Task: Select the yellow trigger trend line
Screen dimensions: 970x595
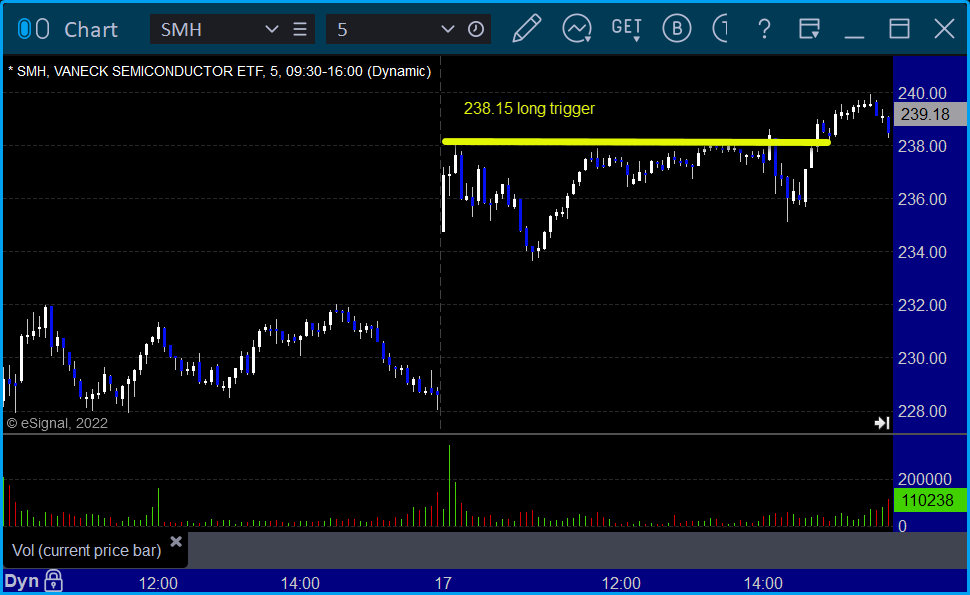Action: [x=636, y=142]
